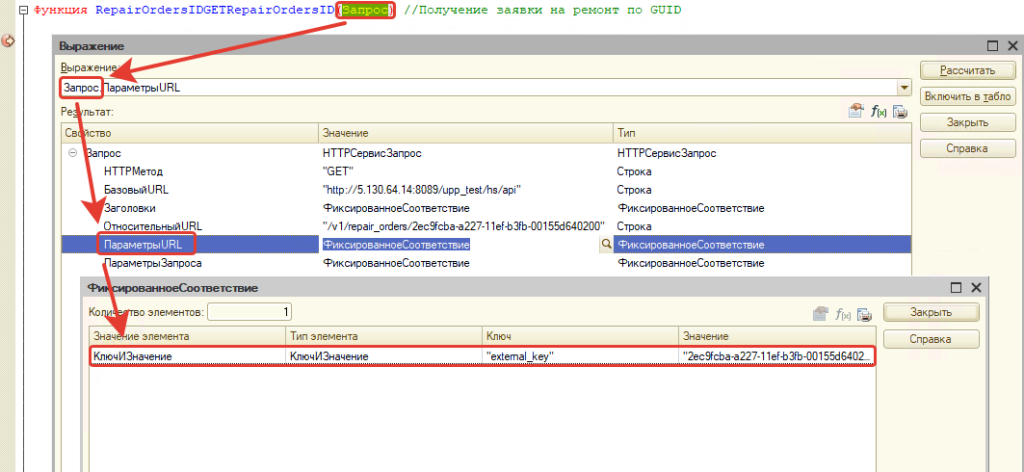Click the first Результат toolbar icon

pyautogui.click(x=855, y=112)
